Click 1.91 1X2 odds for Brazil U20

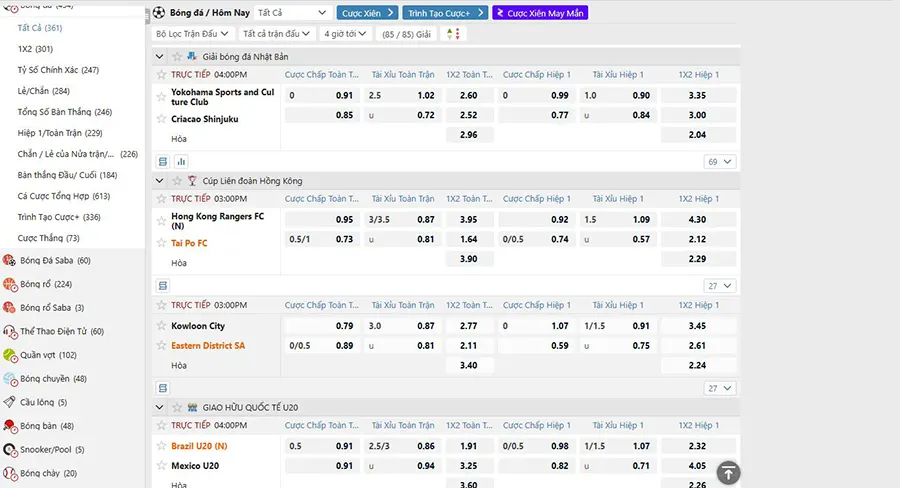468,446
